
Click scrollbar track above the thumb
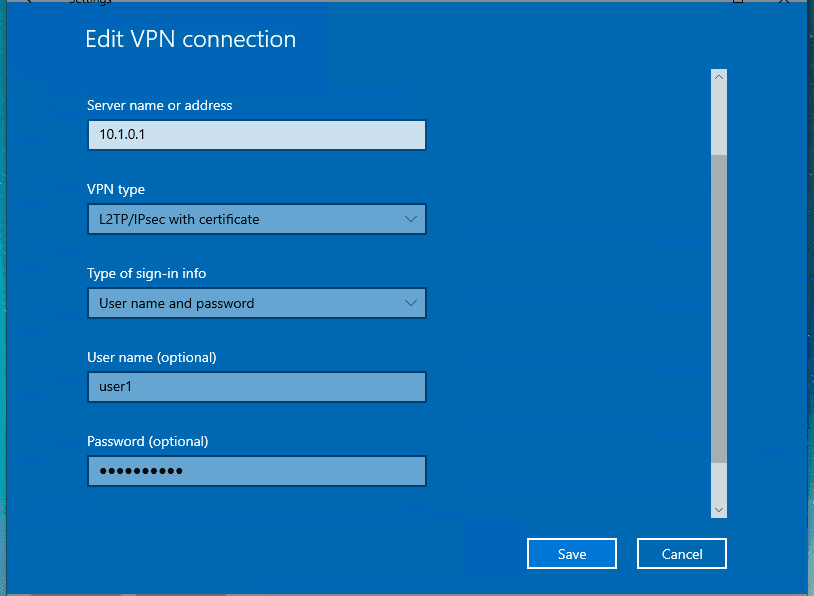tap(719, 120)
